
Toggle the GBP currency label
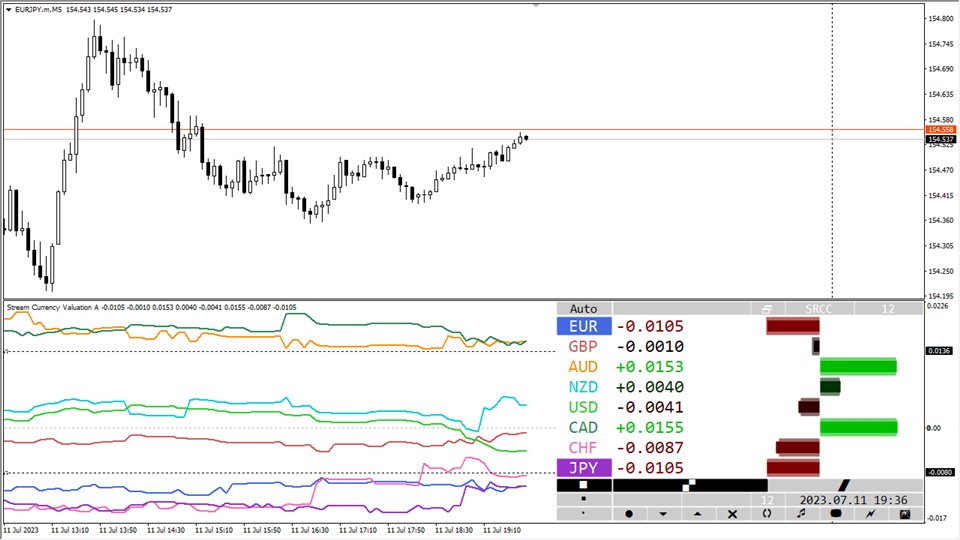pyautogui.click(x=583, y=347)
